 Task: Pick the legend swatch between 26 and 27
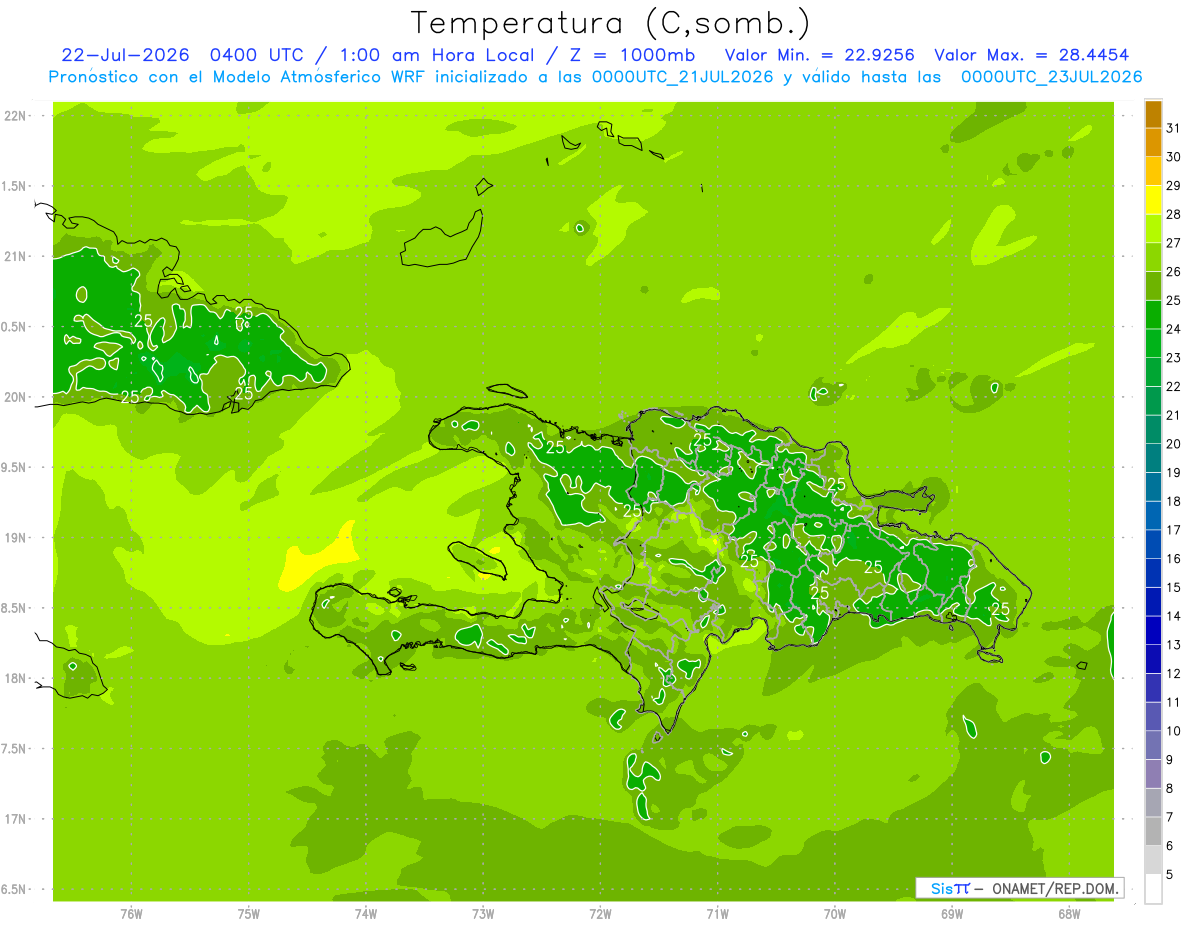(1153, 257)
